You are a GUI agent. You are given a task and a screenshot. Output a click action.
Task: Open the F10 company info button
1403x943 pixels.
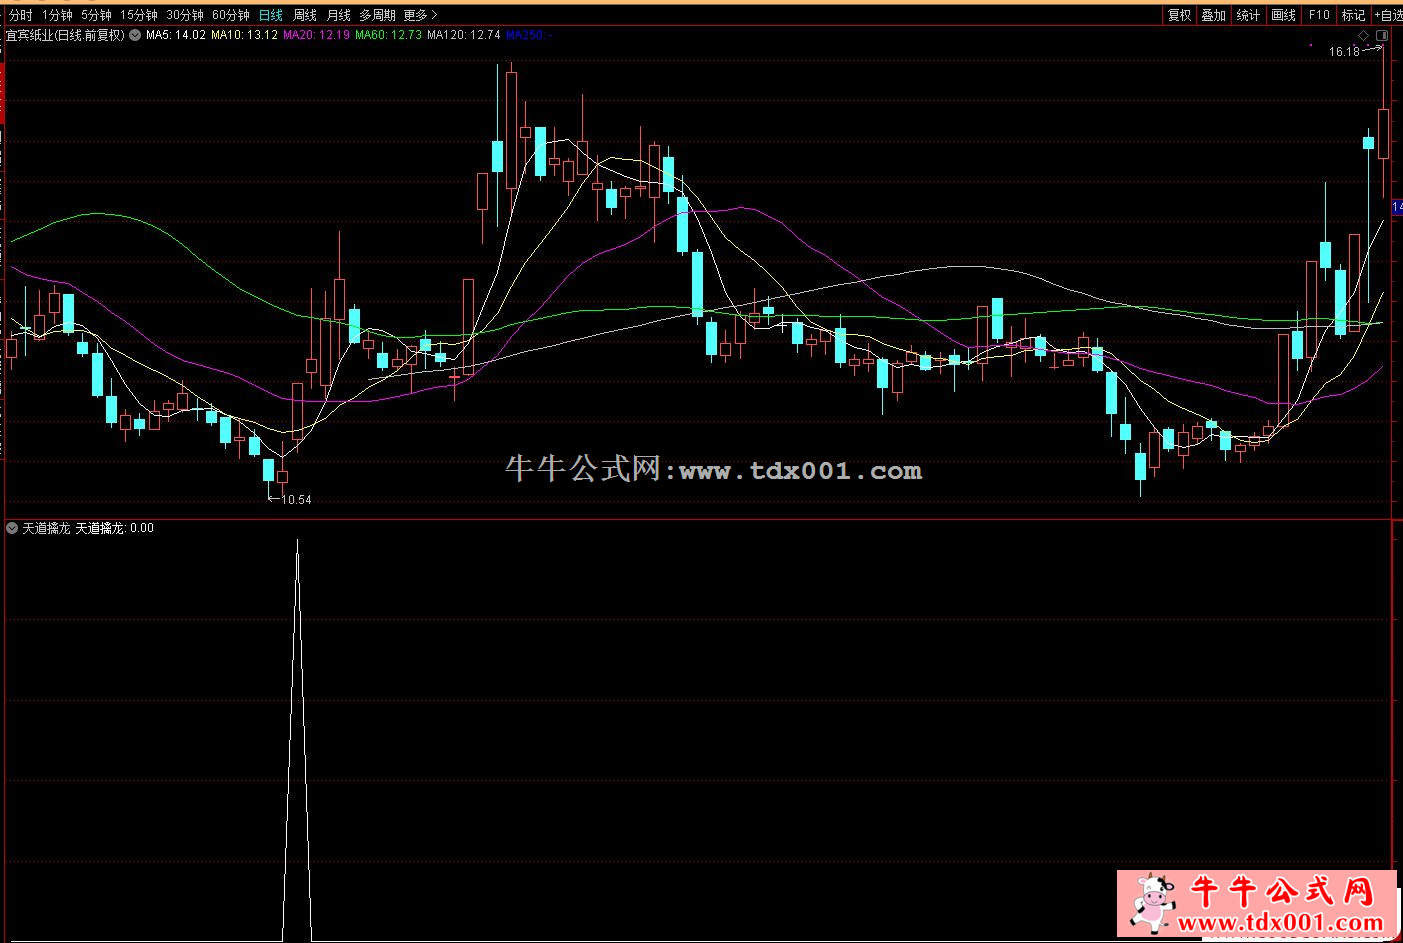point(1319,15)
